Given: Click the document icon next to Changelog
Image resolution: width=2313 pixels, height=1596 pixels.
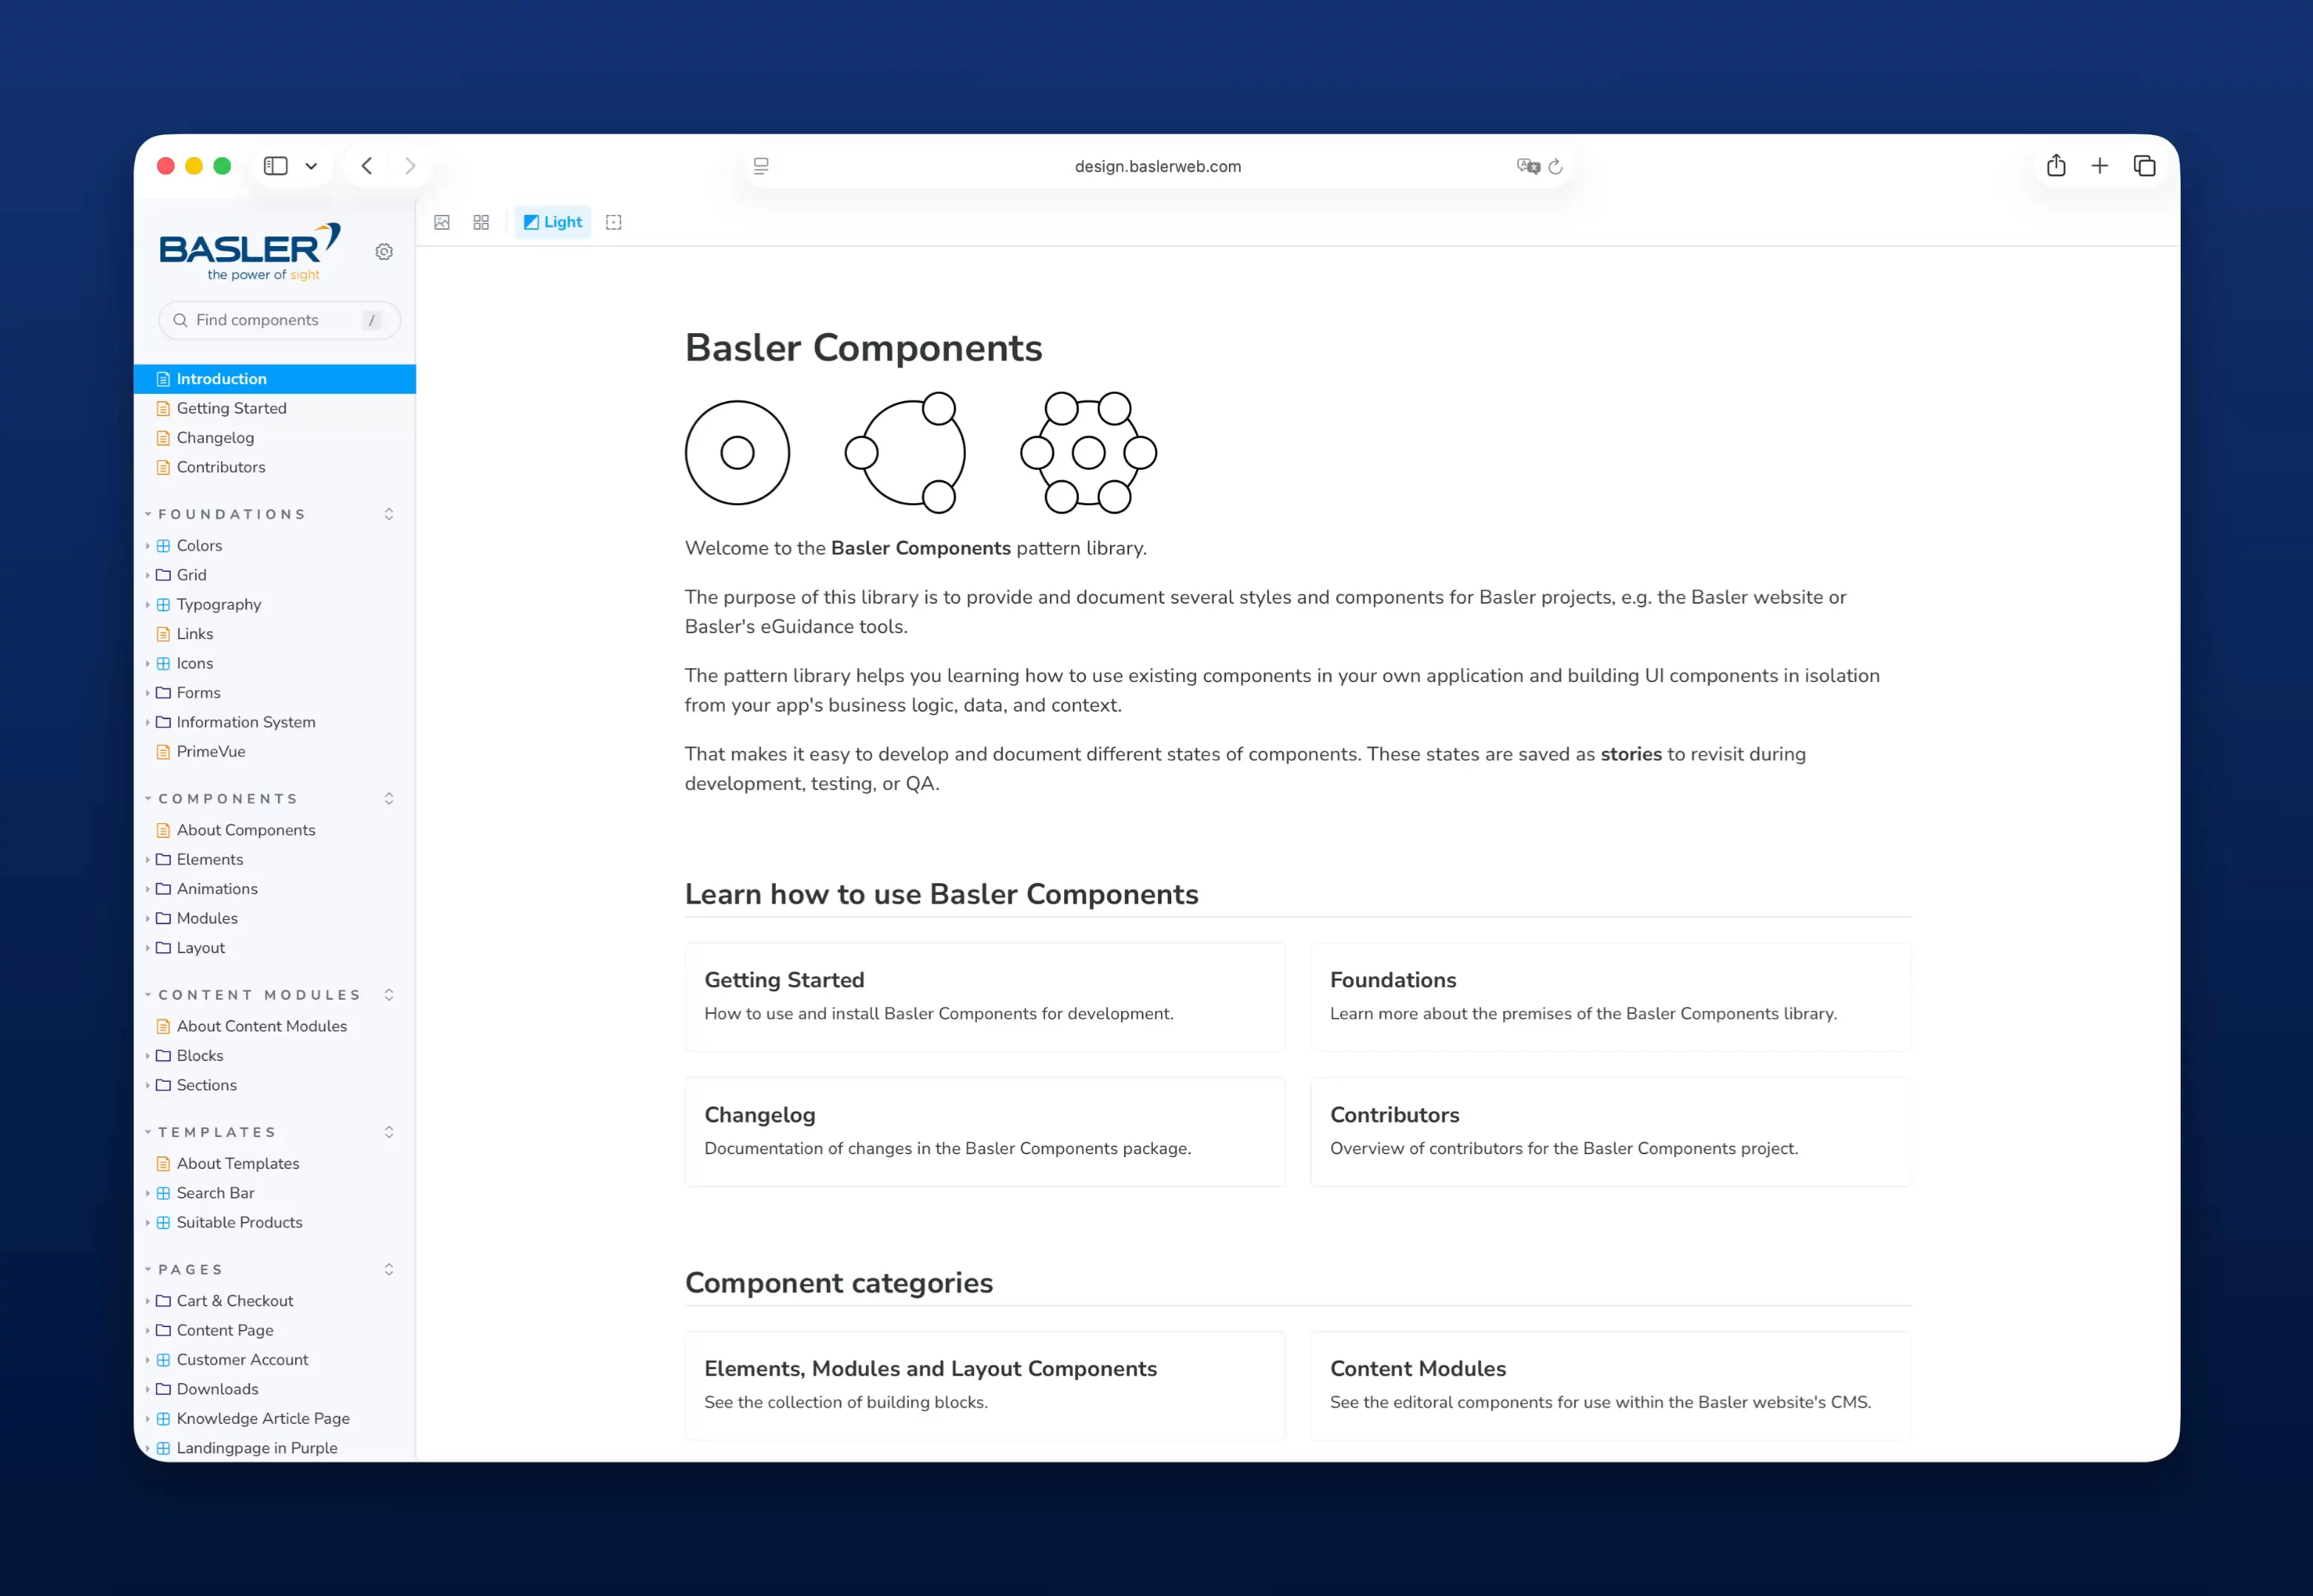Looking at the screenshot, I should click(x=163, y=437).
